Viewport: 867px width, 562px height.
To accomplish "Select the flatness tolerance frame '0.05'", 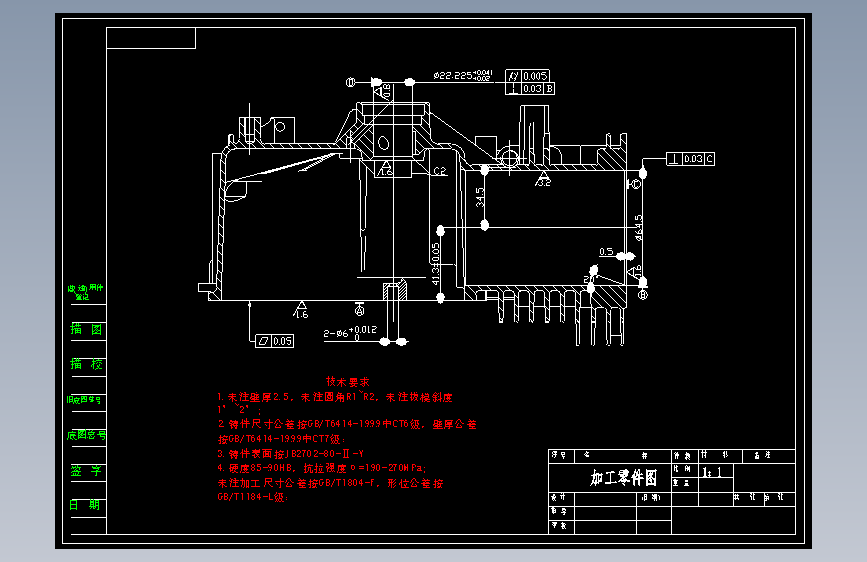I will tap(275, 341).
